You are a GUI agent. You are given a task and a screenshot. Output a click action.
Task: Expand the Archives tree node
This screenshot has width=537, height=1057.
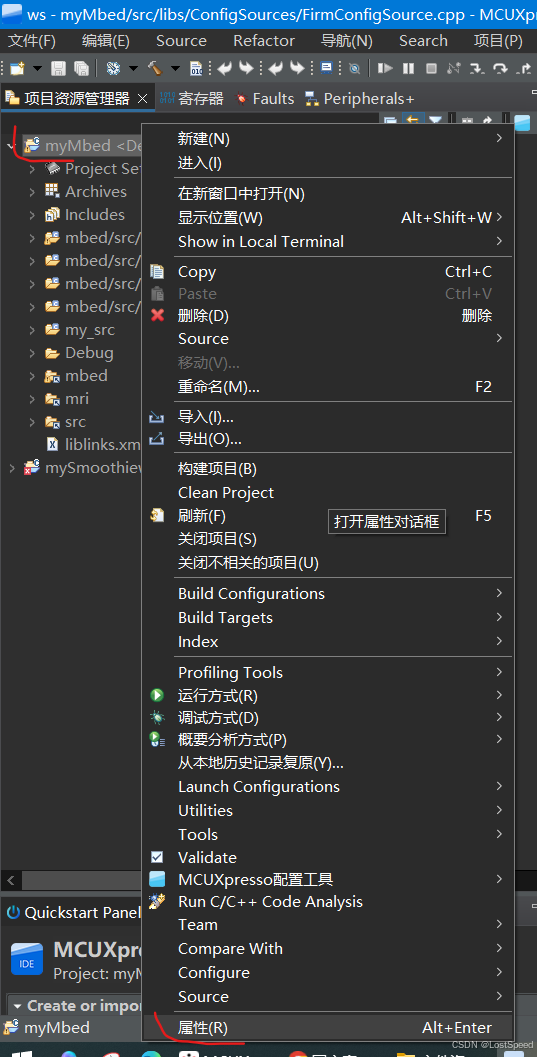[32, 191]
